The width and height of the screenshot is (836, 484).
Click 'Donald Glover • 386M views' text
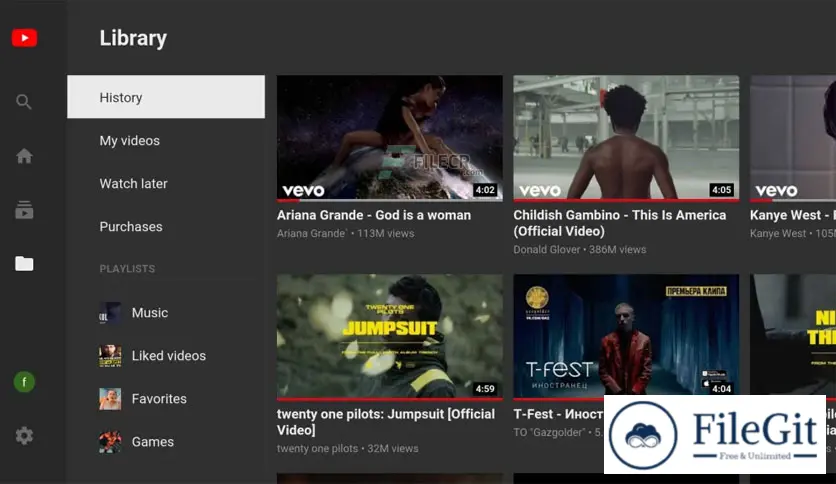tap(580, 249)
